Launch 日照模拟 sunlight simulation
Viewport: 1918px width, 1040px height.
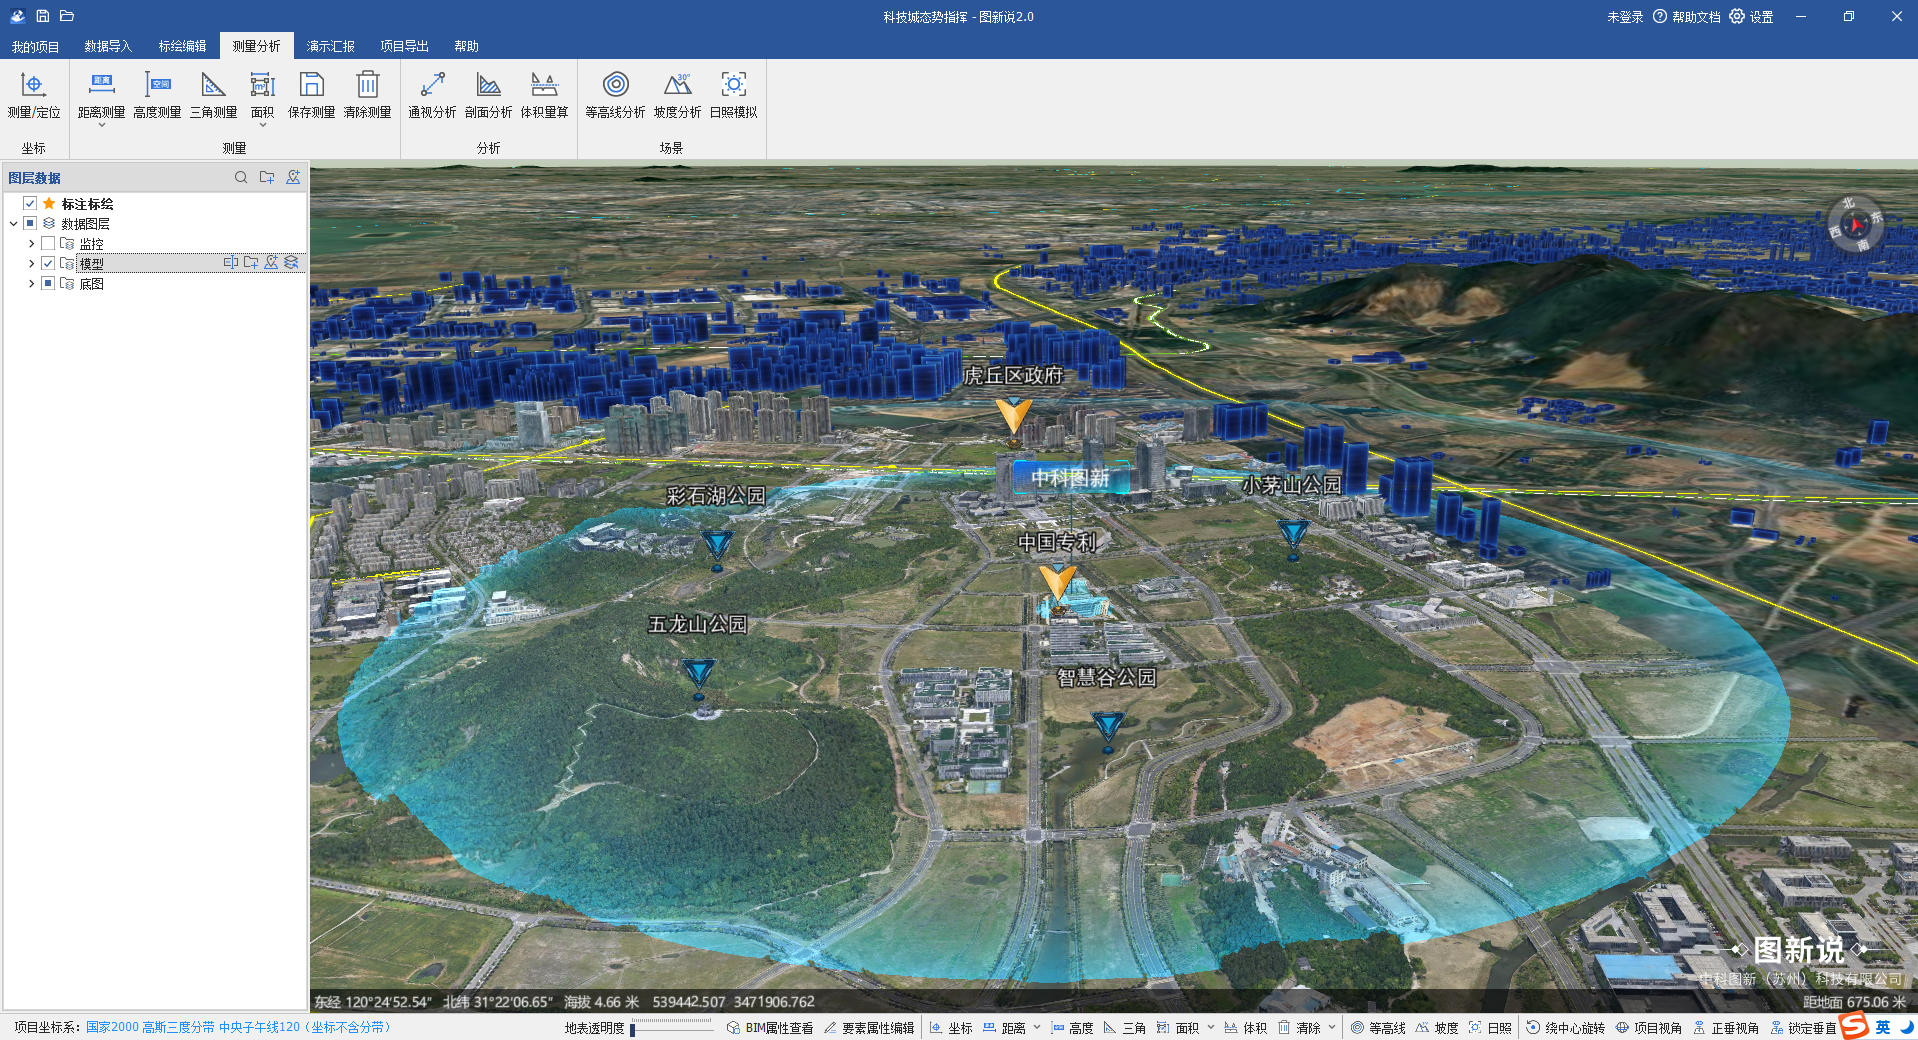[x=733, y=95]
